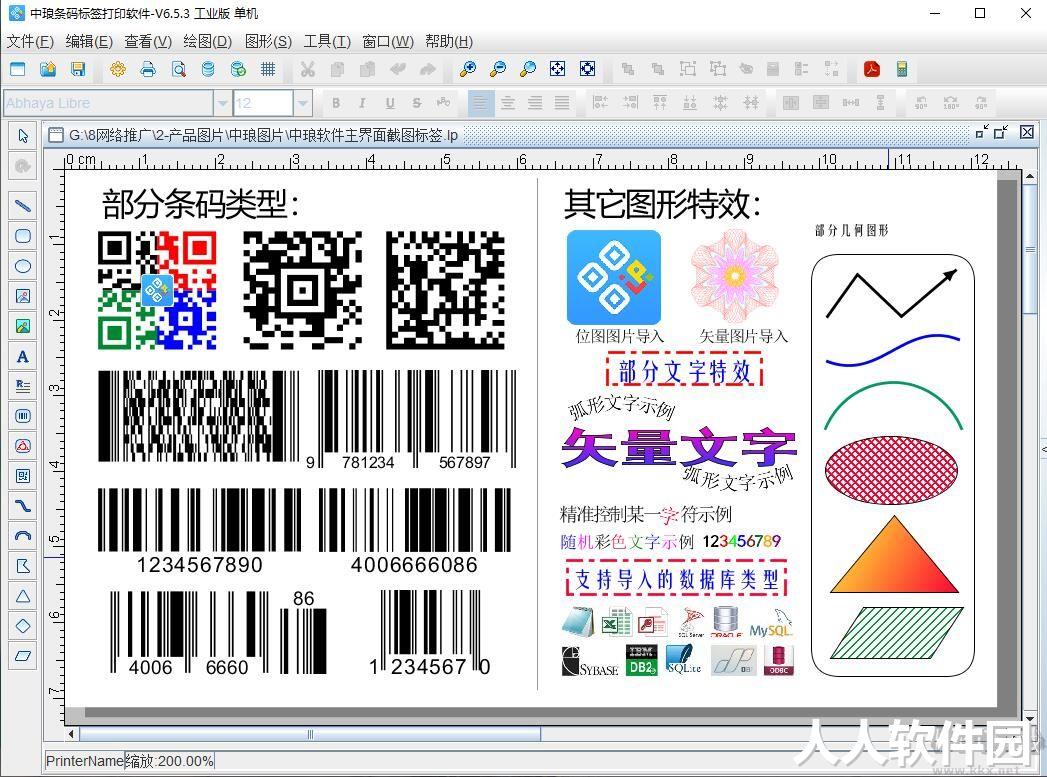The height and width of the screenshot is (777, 1047).
Task: Click the calculator icon in toolbar
Action: coord(902,69)
